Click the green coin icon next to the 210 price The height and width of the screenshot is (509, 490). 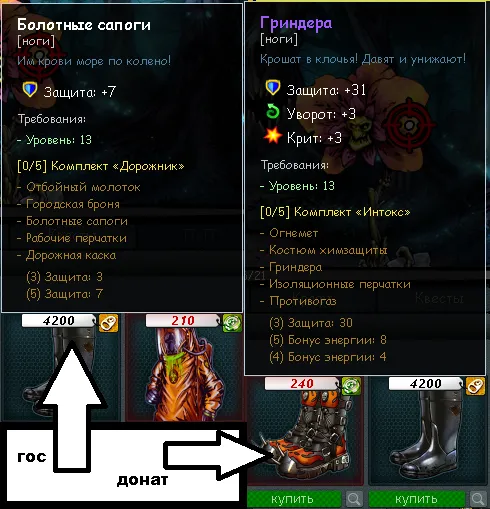(x=232, y=323)
